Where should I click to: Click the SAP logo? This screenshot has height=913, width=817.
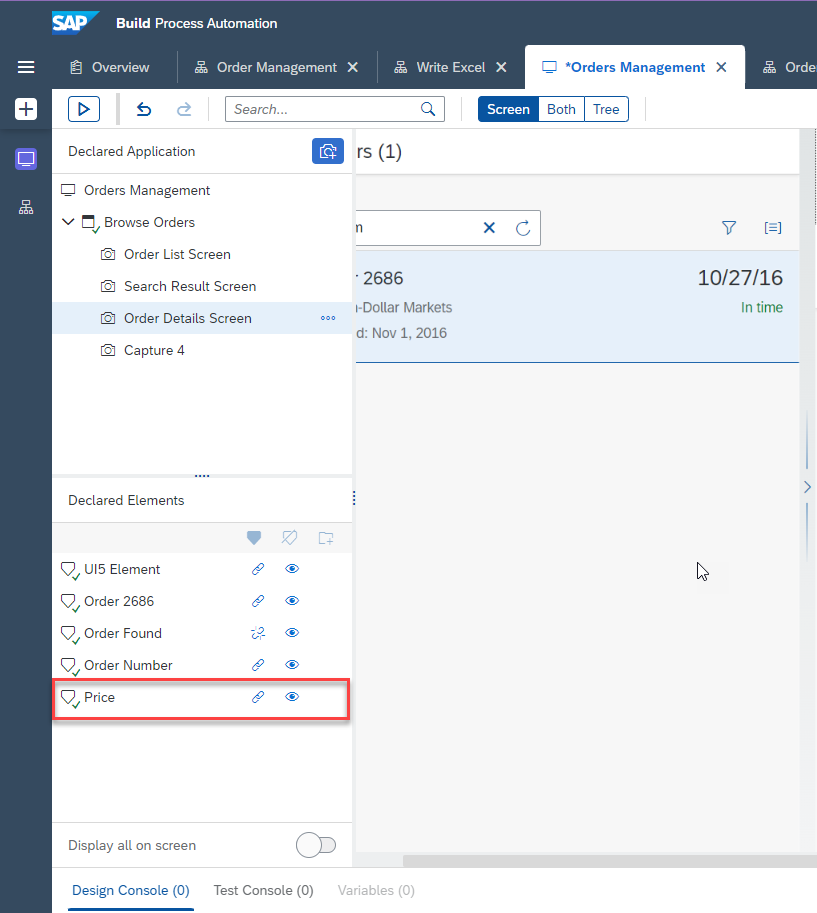[x=75, y=23]
